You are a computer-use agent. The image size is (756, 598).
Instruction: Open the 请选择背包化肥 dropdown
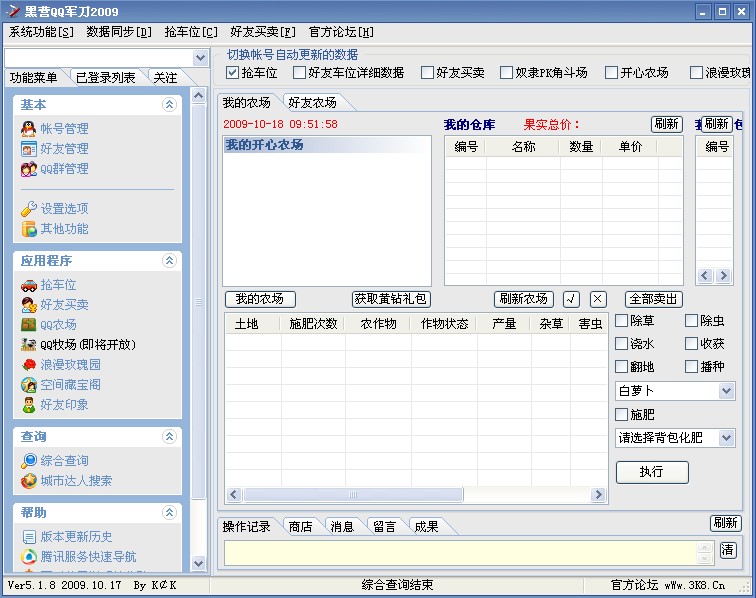[726, 438]
